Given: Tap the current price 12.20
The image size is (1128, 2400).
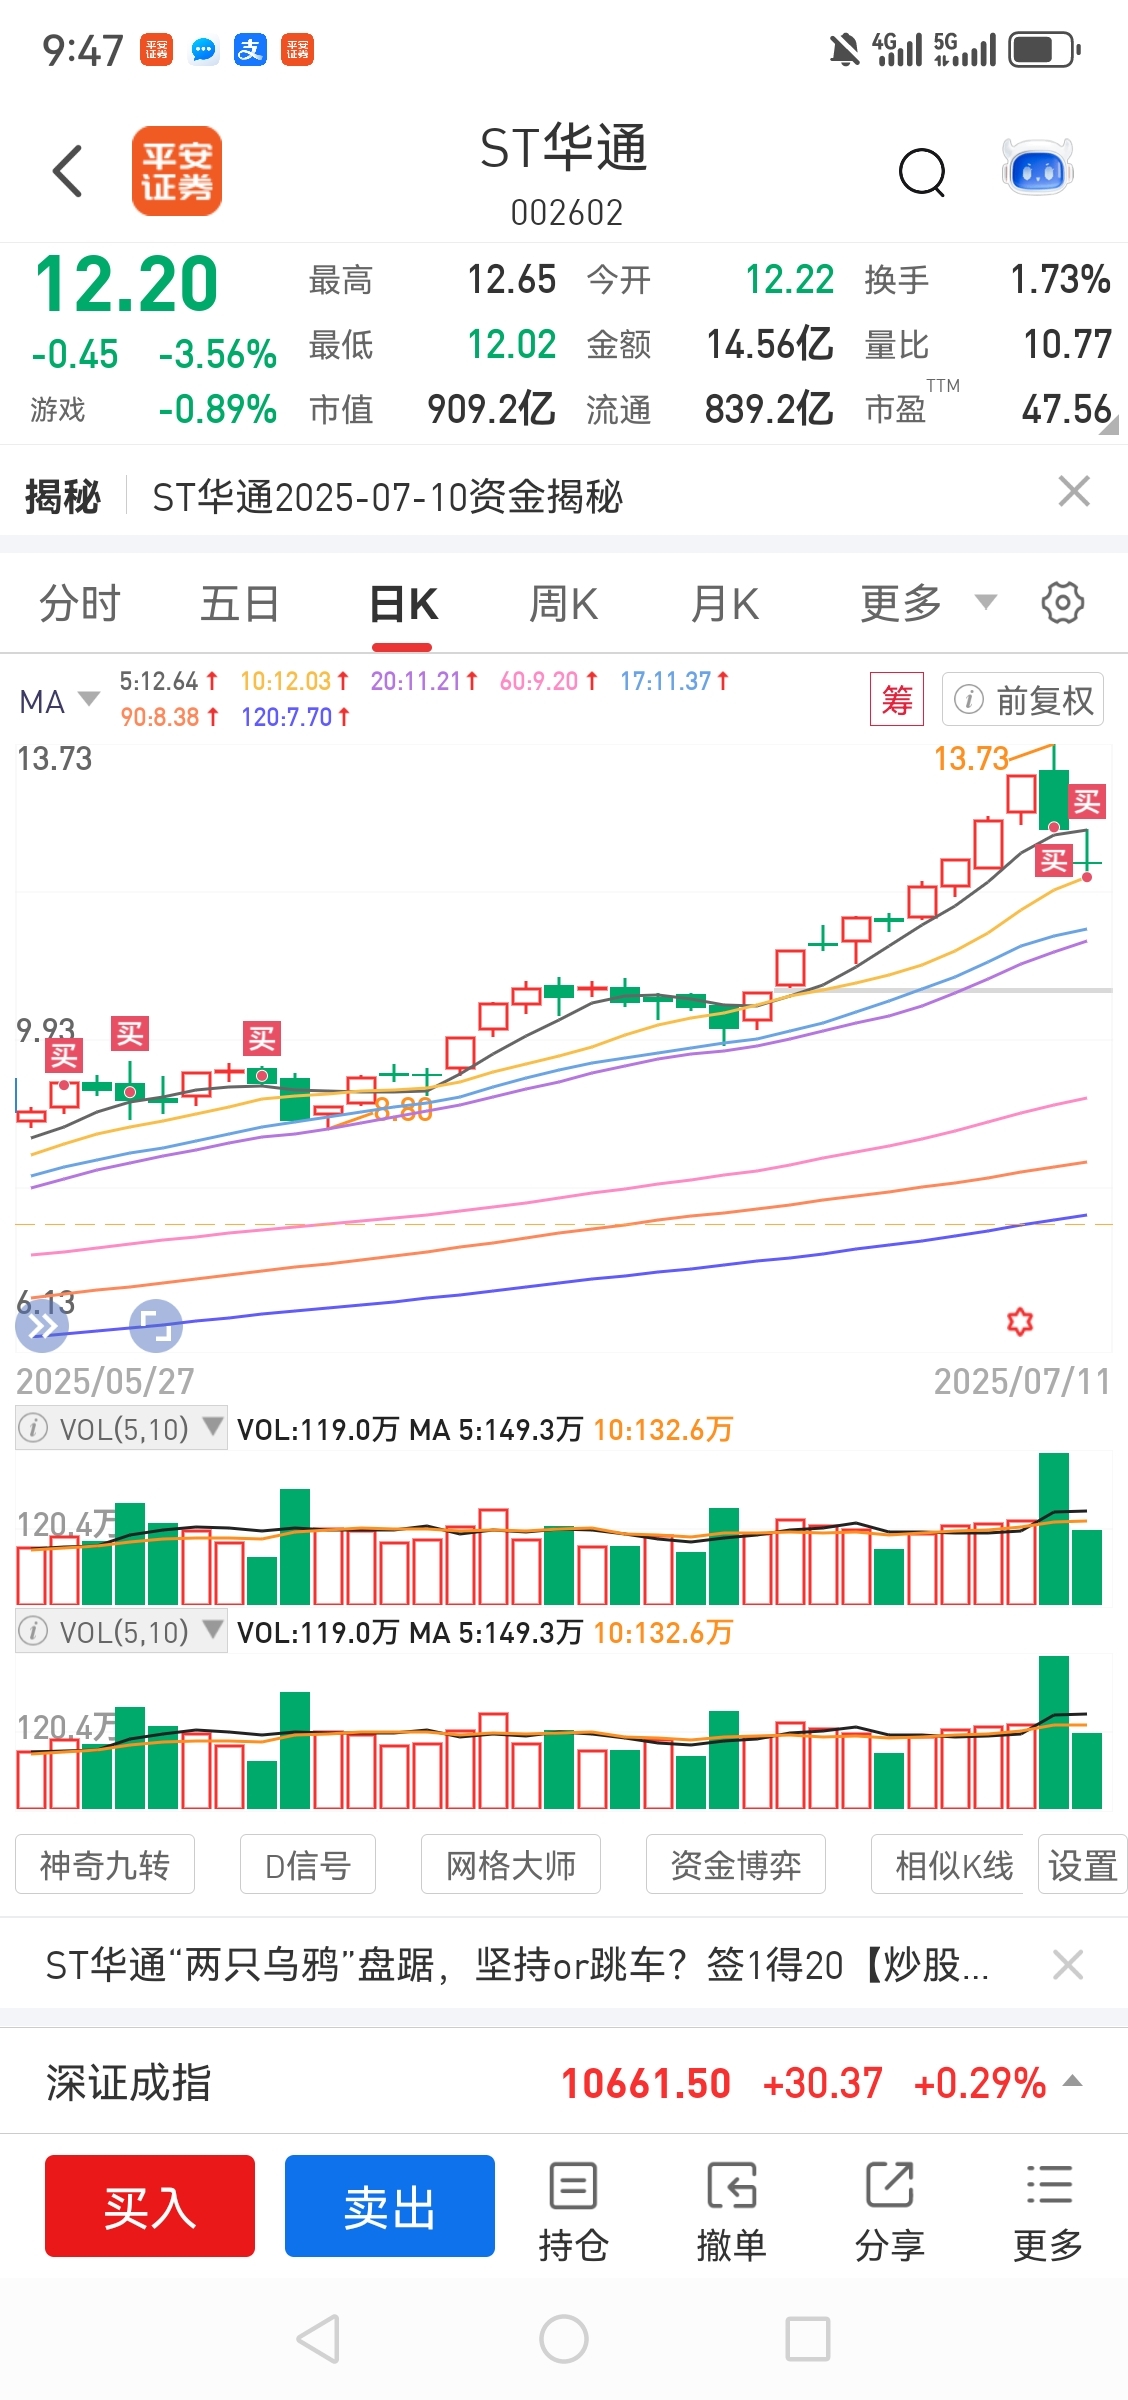Looking at the screenshot, I should pos(126,283).
